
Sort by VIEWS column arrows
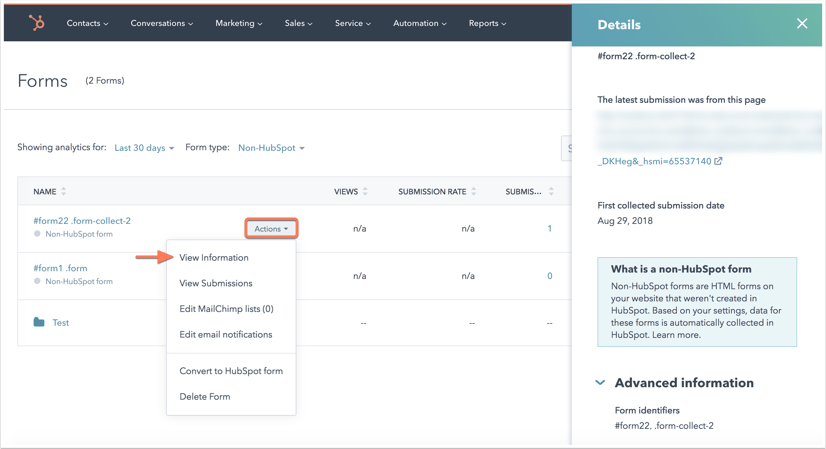point(366,191)
